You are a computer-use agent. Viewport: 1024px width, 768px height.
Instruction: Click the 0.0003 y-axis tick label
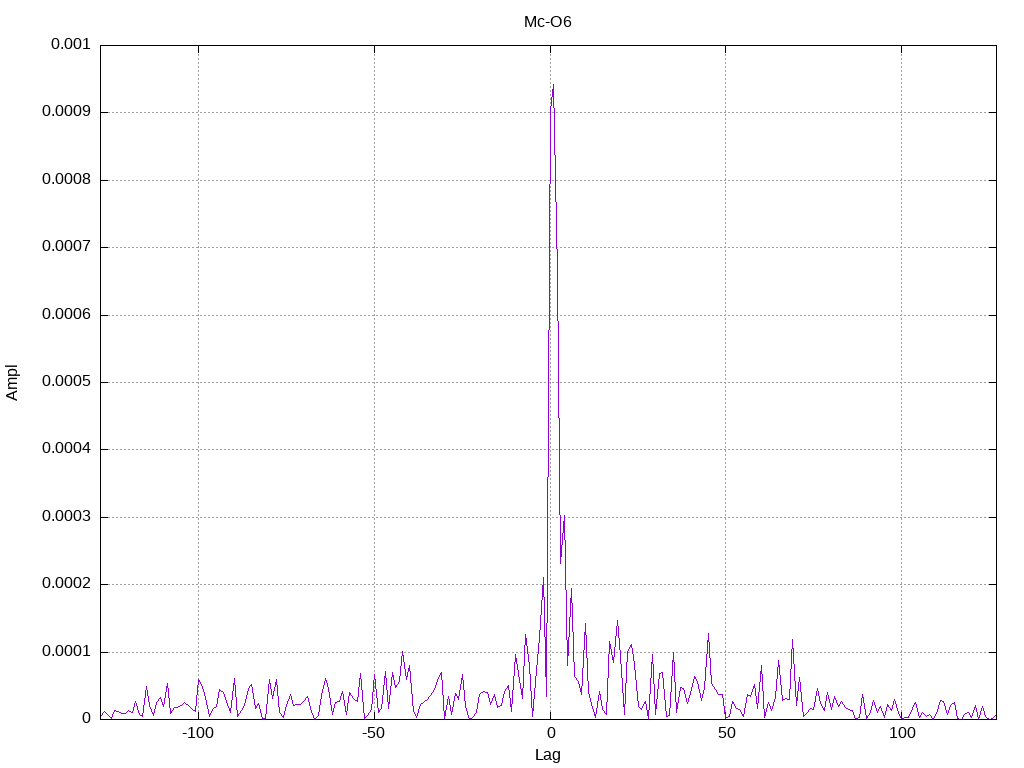tap(66, 517)
